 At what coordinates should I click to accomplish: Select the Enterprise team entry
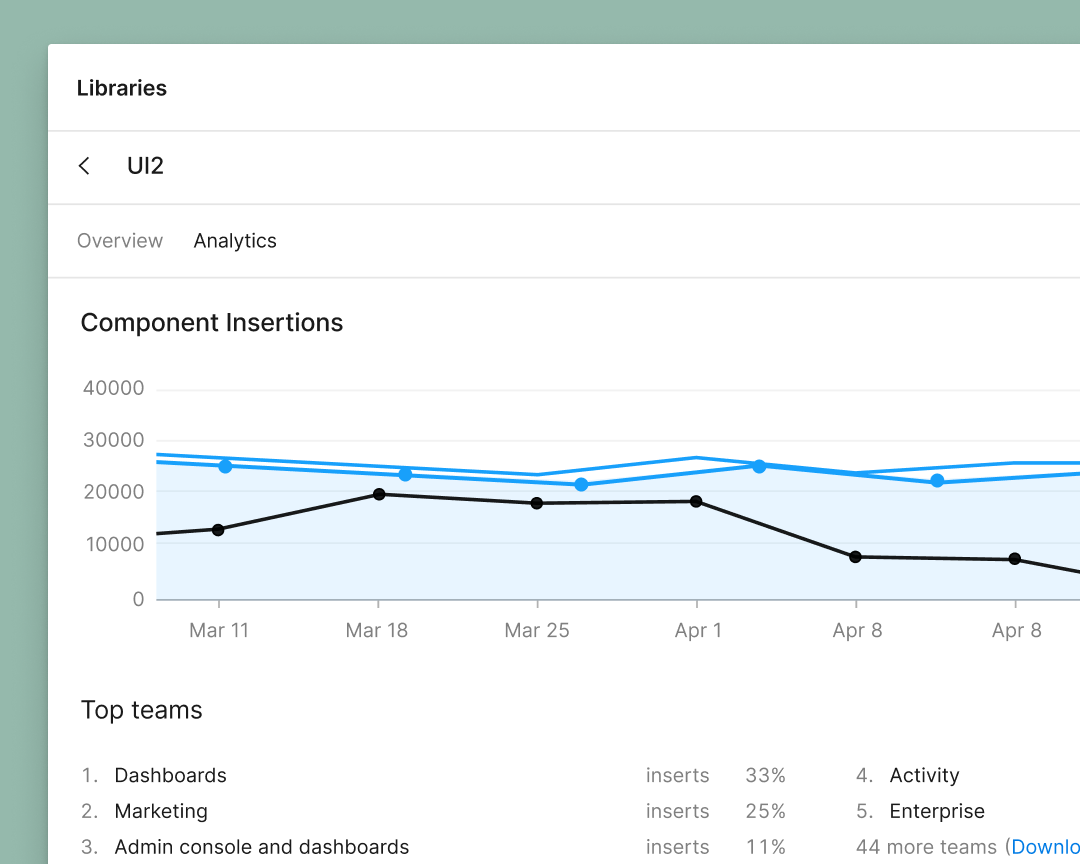937,811
